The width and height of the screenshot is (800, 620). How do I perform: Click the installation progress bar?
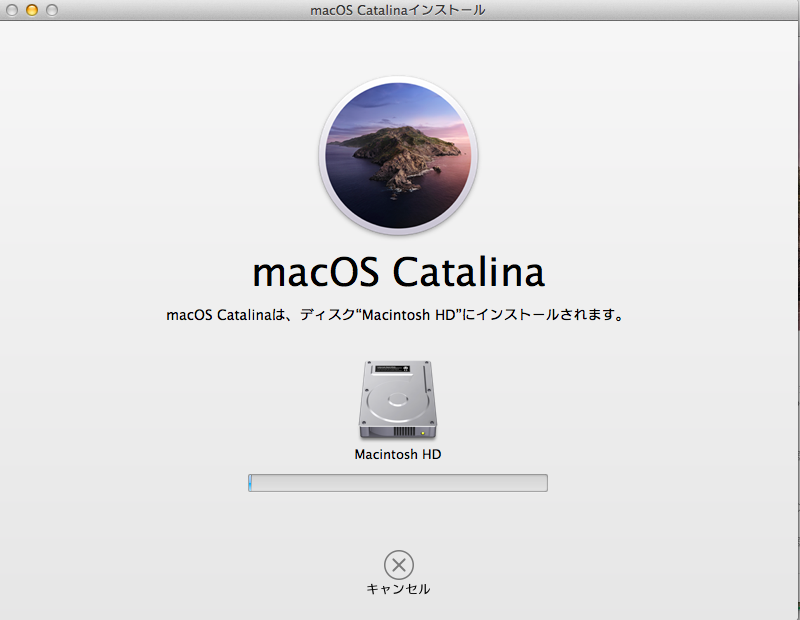[x=398, y=483]
